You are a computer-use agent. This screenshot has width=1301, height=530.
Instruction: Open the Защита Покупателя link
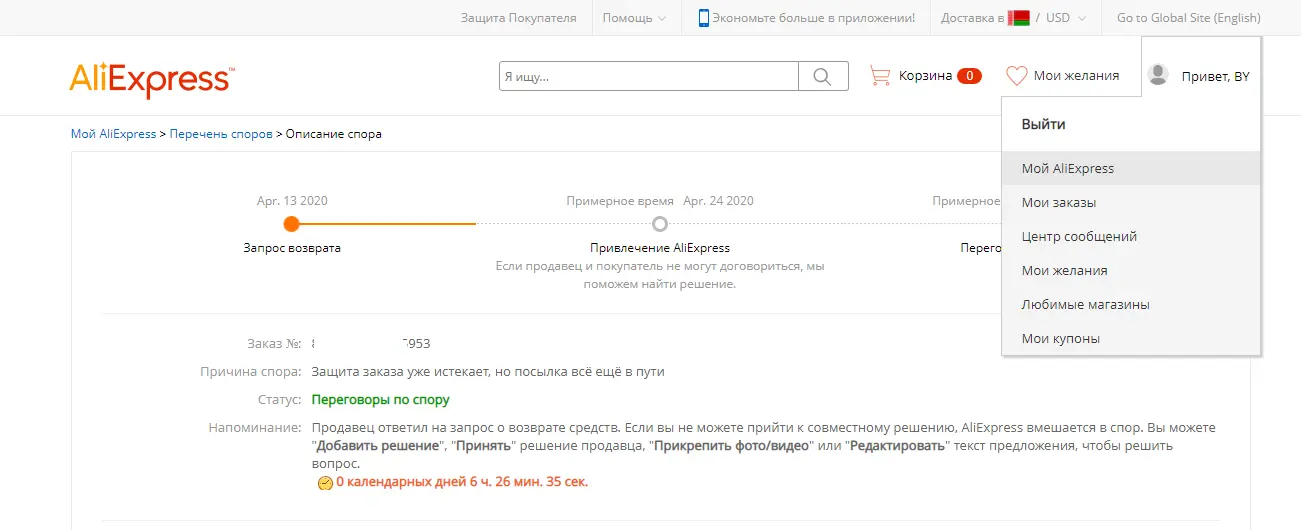tap(518, 18)
